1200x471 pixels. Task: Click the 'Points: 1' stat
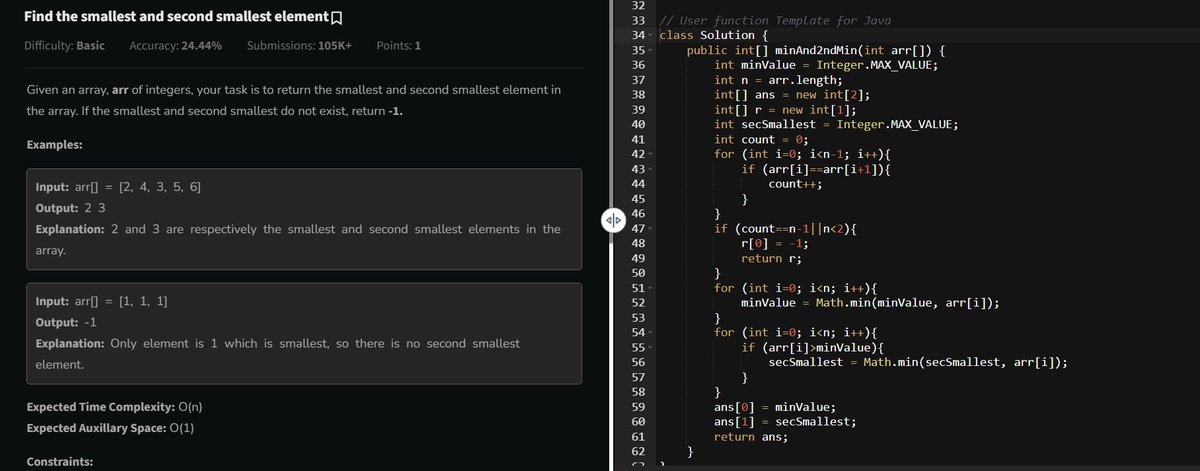pyautogui.click(x=398, y=46)
